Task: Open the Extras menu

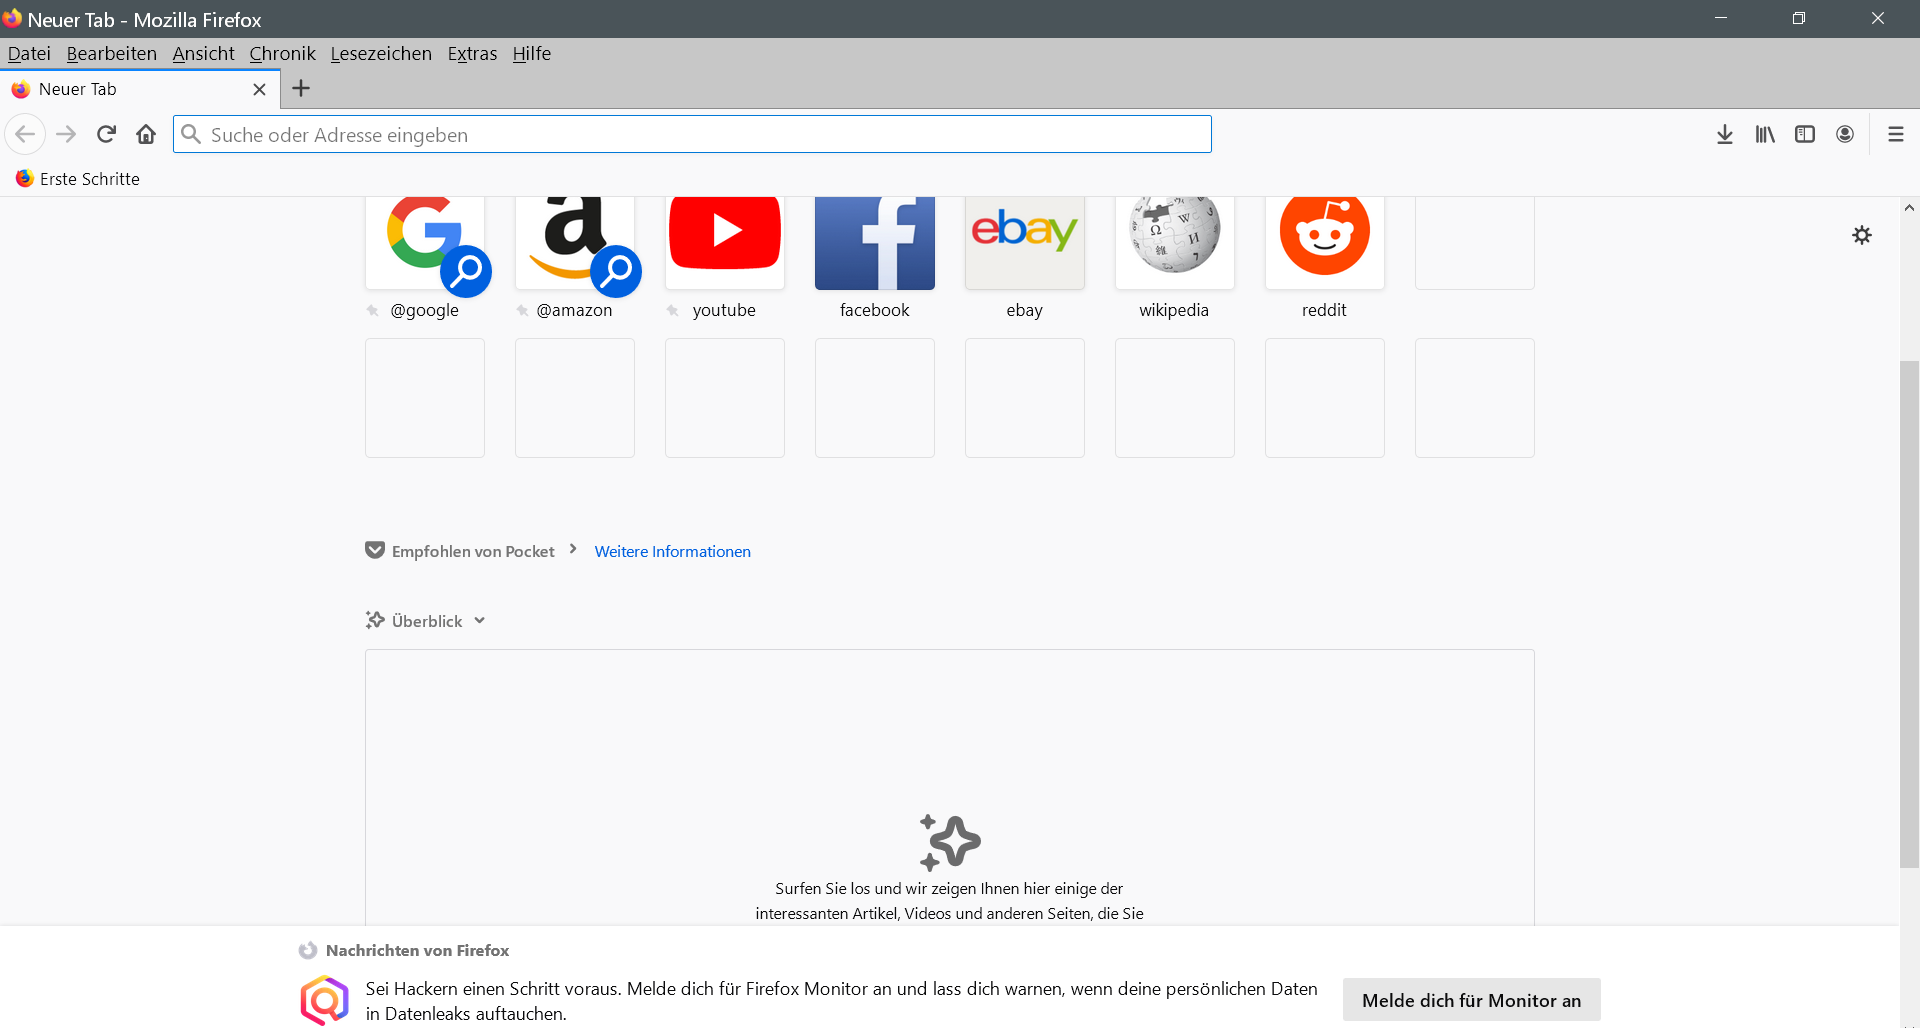Action: click(472, 54)
